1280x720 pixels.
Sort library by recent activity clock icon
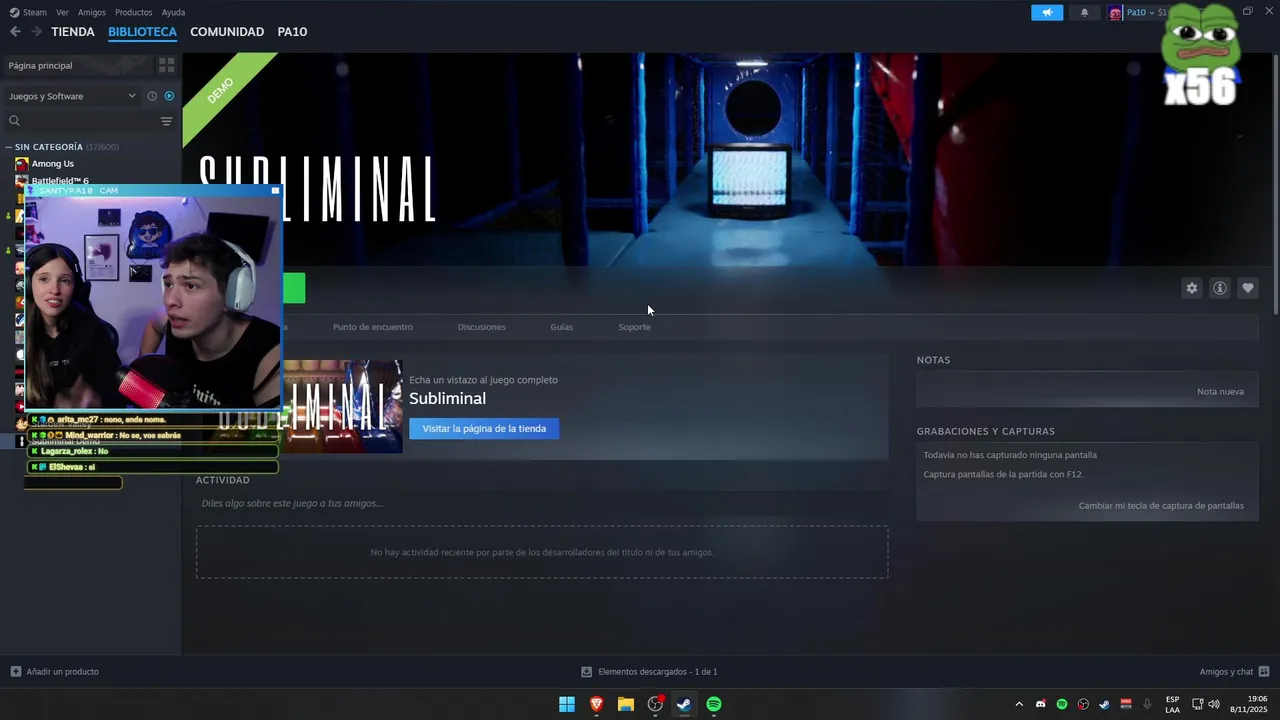click(152, 96)
